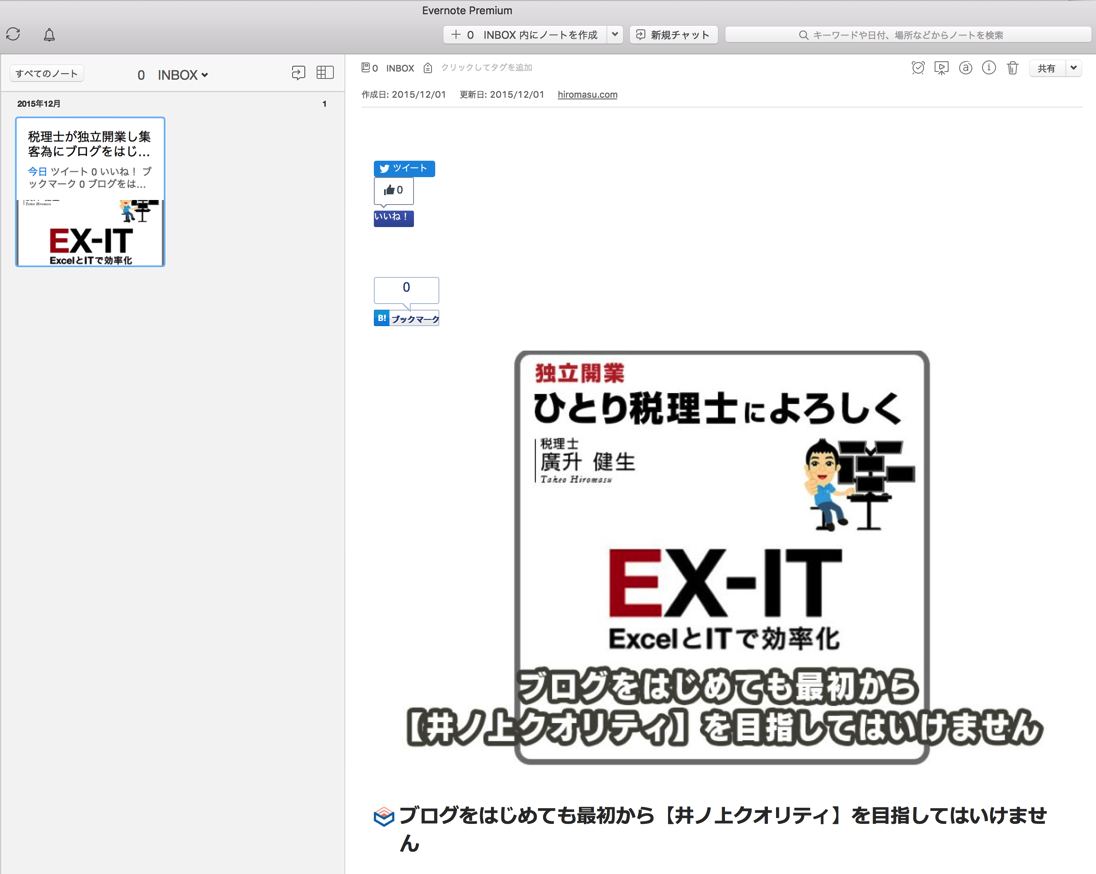
Task: Click the sync icon in toolbar
Action: point(13,34)
